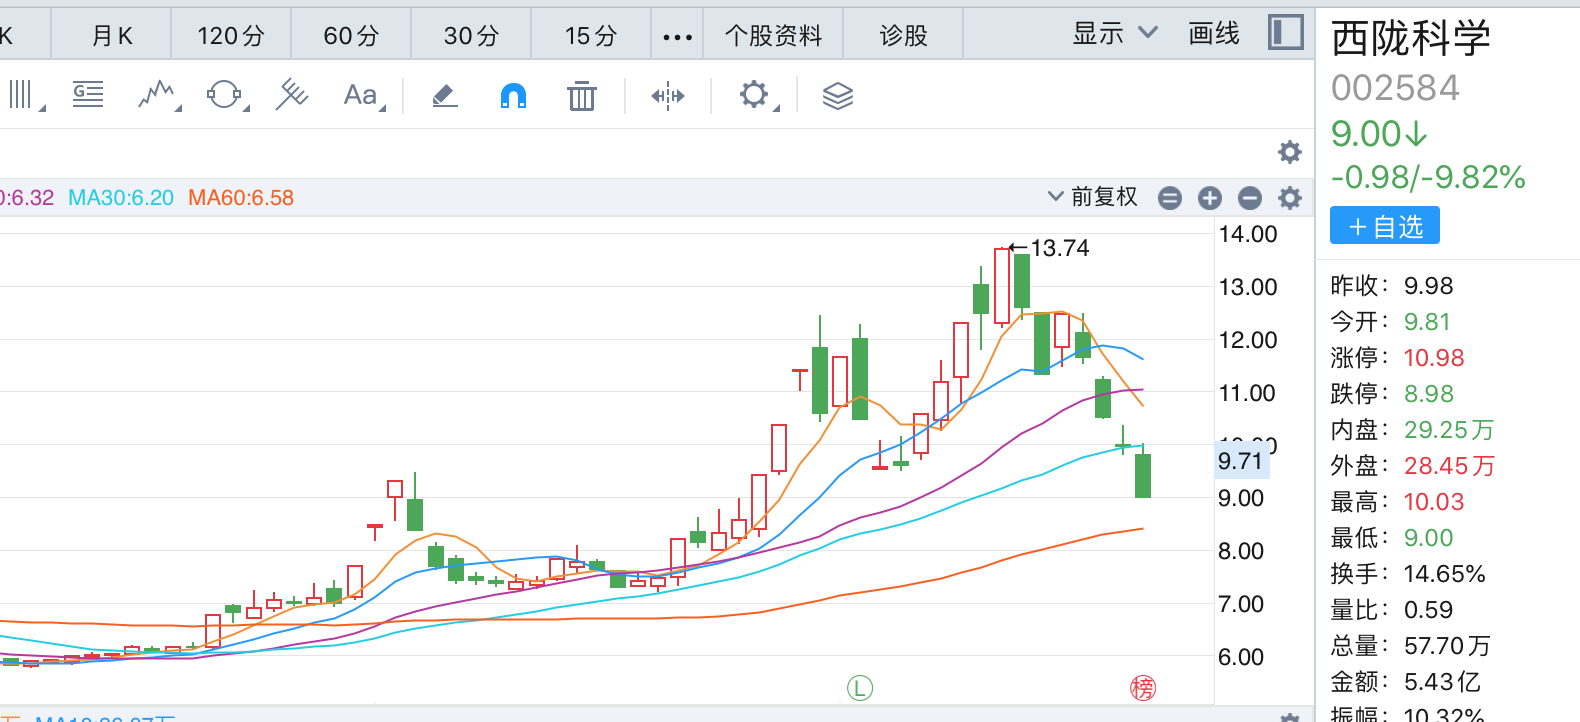Click the pitchfork drawing tool icon

point(291,96)
